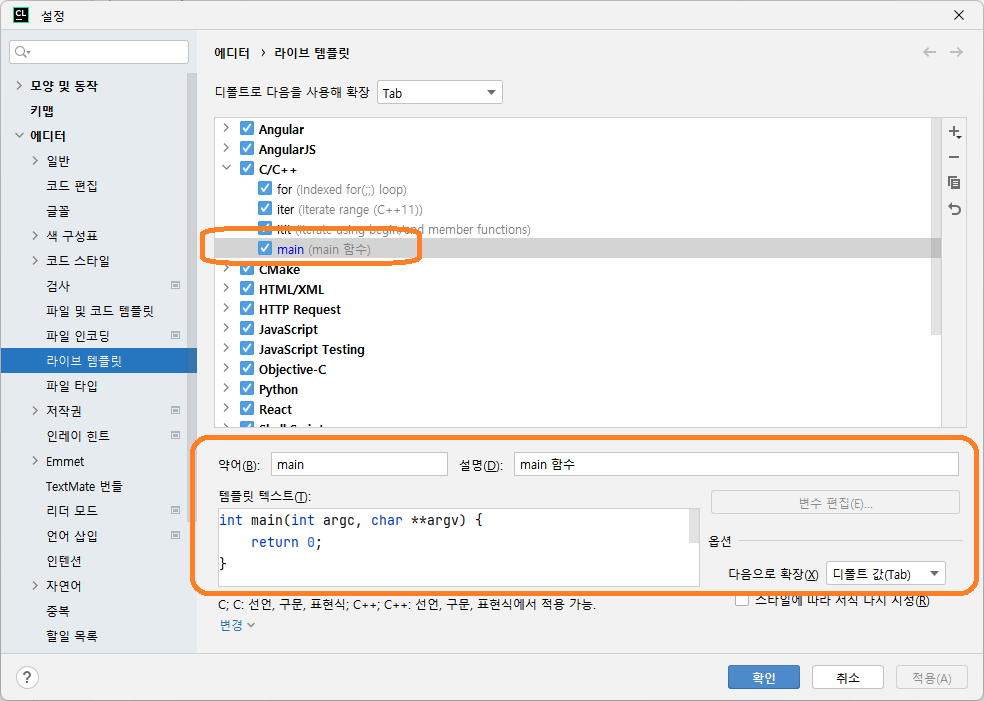
Task: Toggle the 'iter' template checkbox
Action: pyautogui.click(x=265, y=209)
